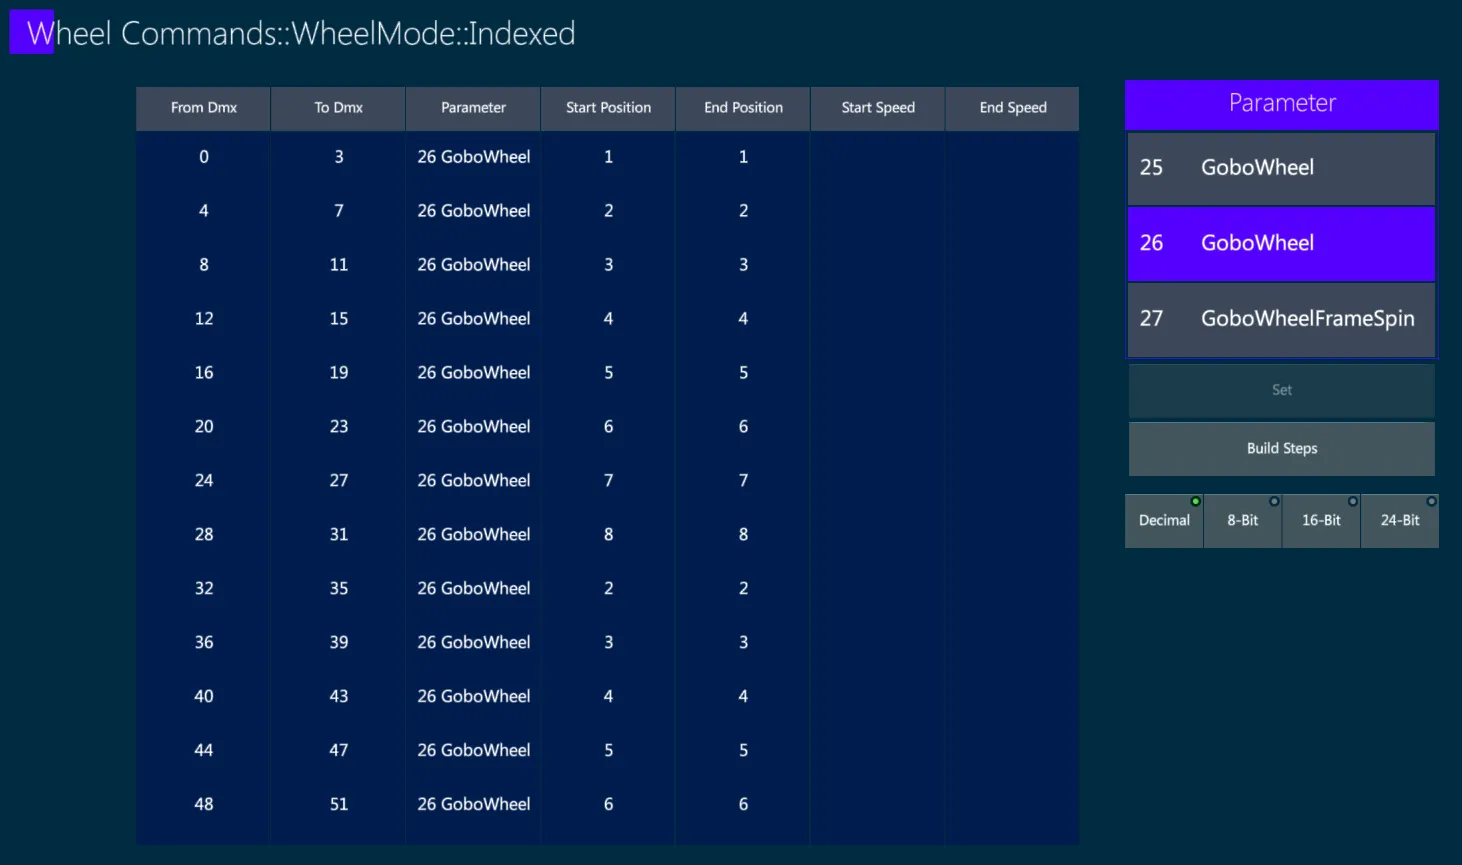The height and width of the screenshot is (865, 1462).
Task: Switch number format to 8-Bit
Action: (x=1243, y=520)
